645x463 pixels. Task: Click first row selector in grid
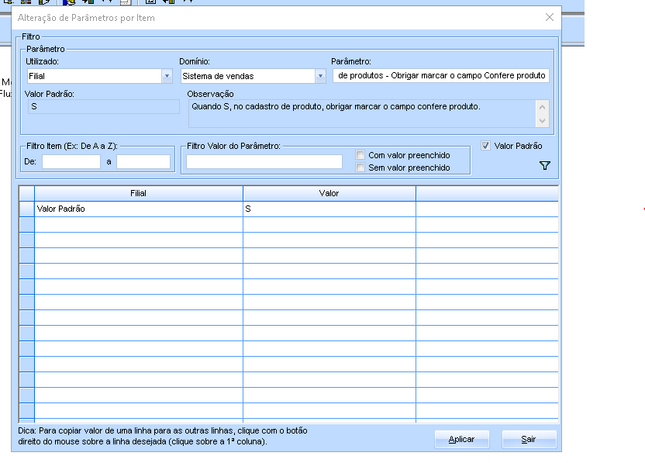tap(27, 210)
